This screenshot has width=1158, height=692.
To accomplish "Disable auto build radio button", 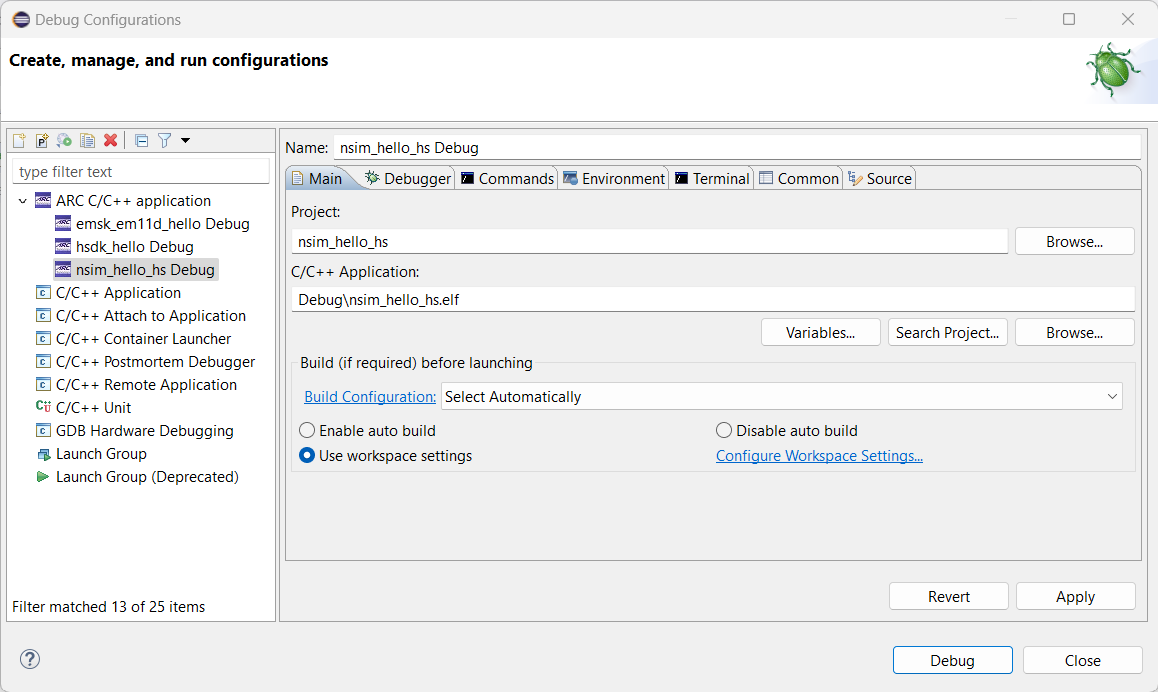I will point(723,429).
